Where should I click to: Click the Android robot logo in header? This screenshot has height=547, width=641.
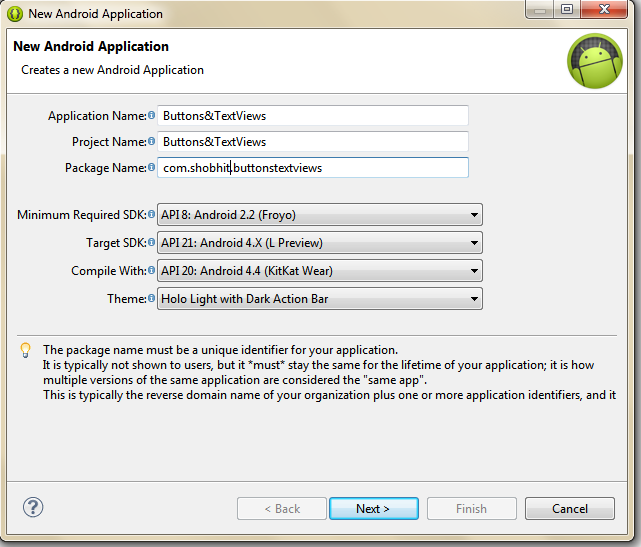(595, 61)
